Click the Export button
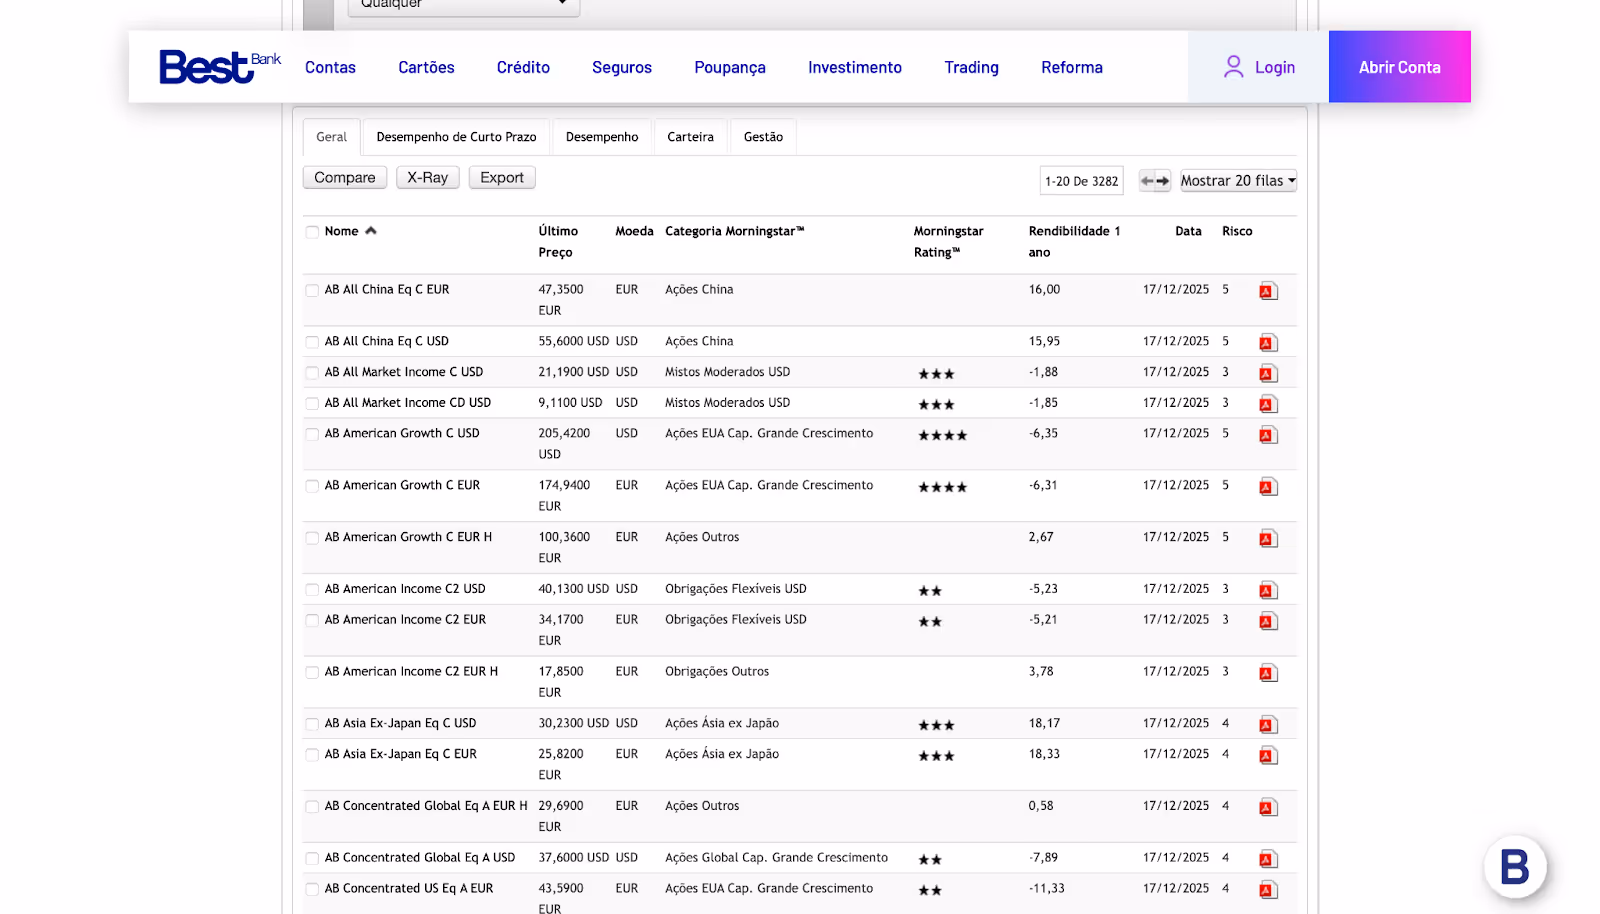Image resolution: width=1600 pixels, height=914 pixels. [502, 177]
